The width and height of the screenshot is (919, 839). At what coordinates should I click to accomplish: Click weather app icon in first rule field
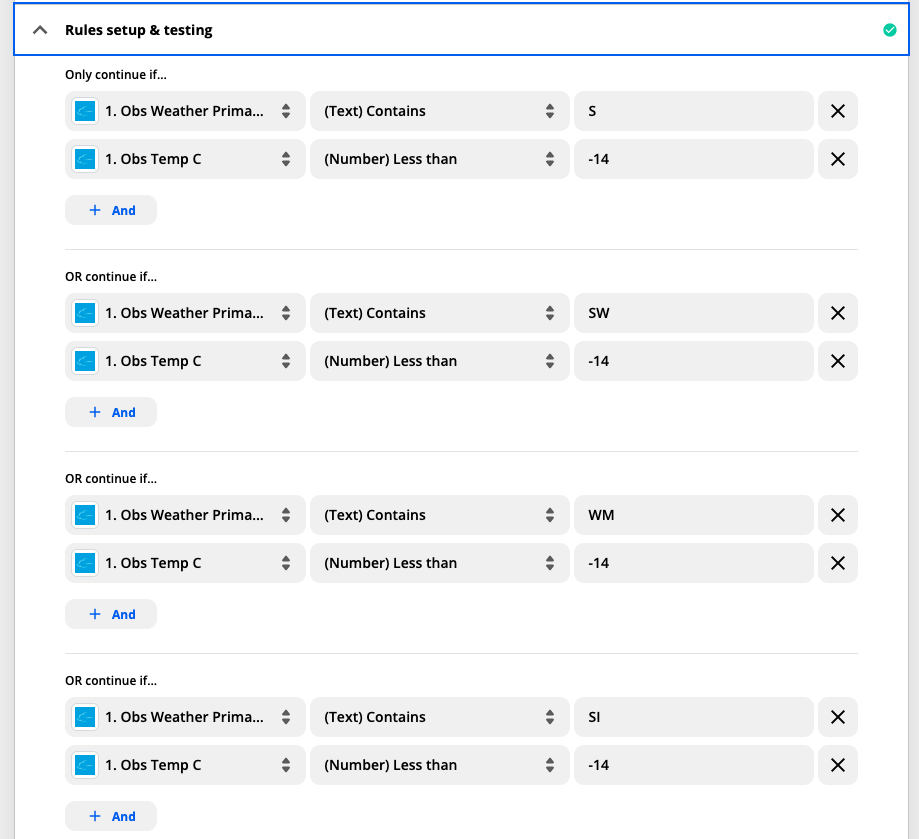point(85,111)
